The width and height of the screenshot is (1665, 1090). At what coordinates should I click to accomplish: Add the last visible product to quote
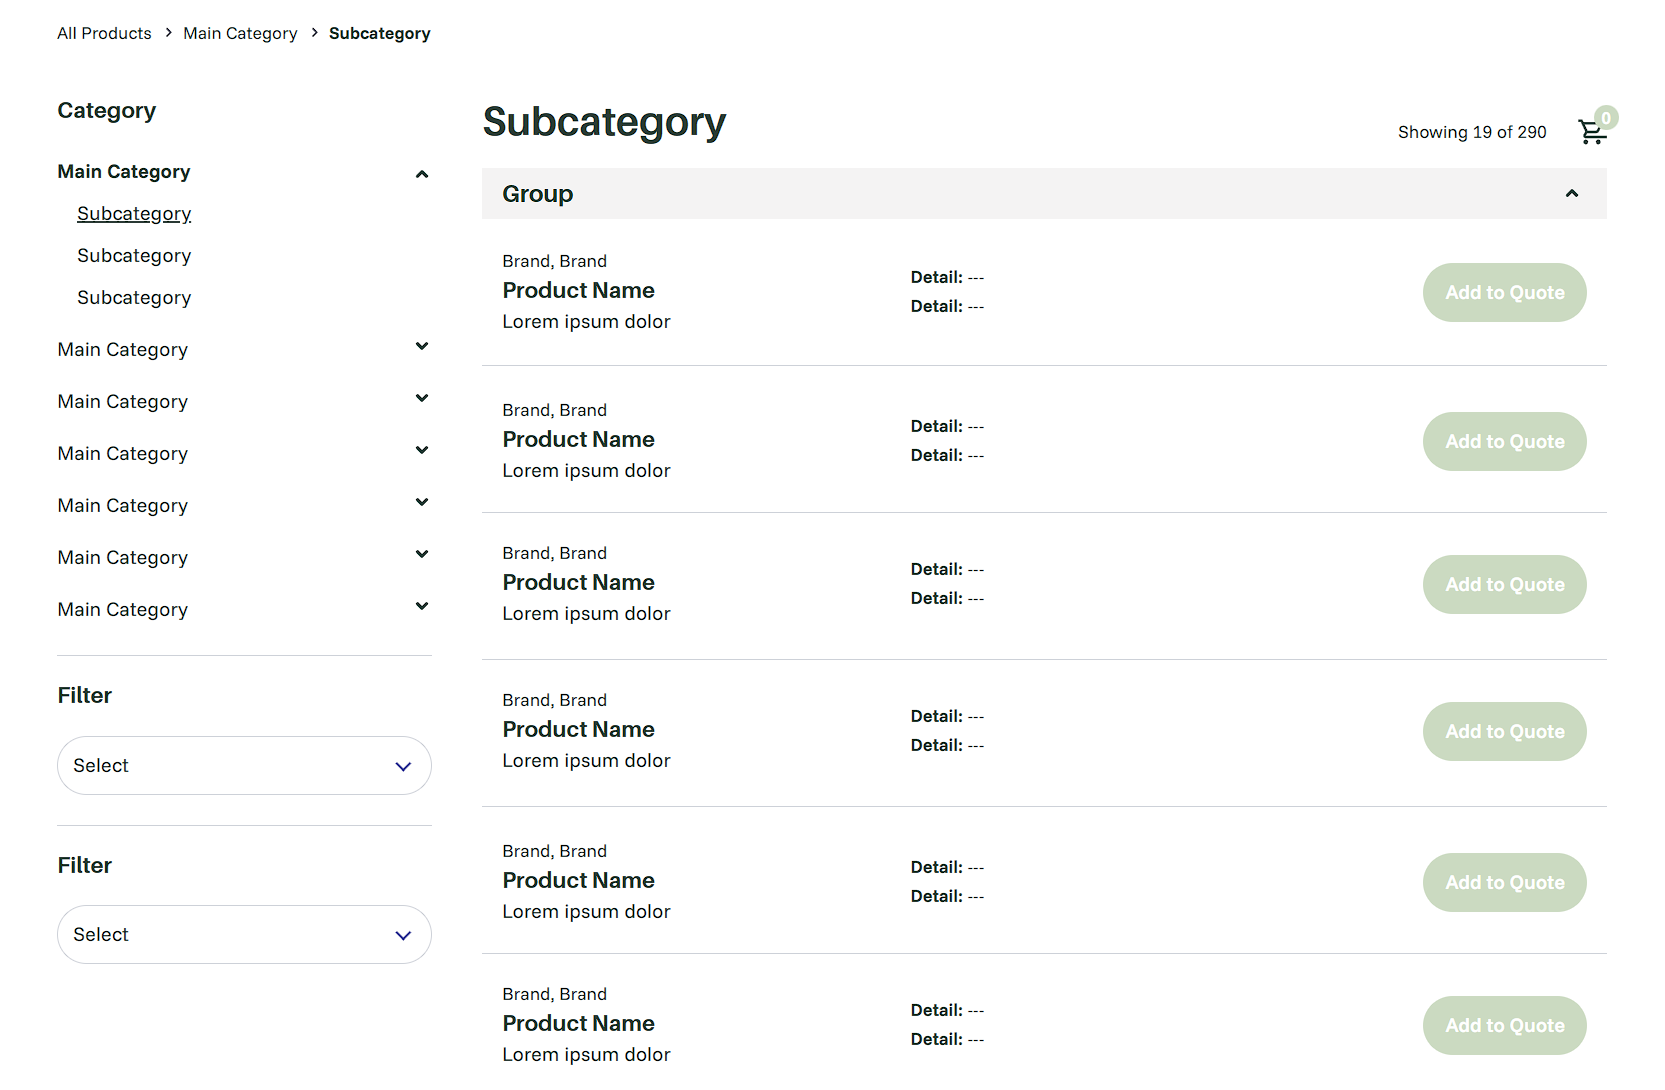[x=1504, y=1025]
